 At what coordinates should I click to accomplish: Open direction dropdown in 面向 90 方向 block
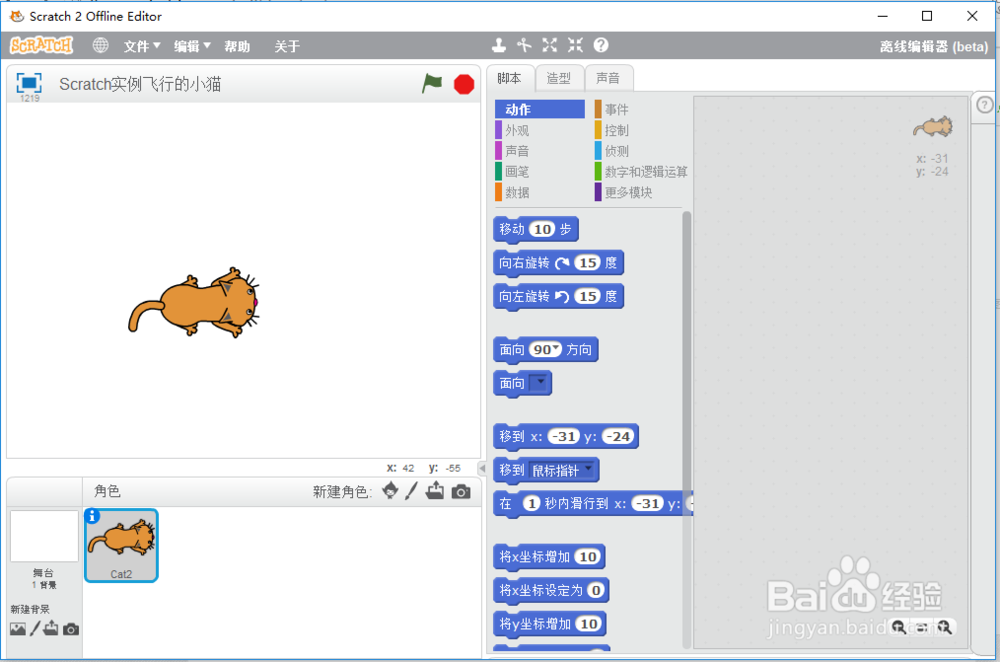[556, 348]
